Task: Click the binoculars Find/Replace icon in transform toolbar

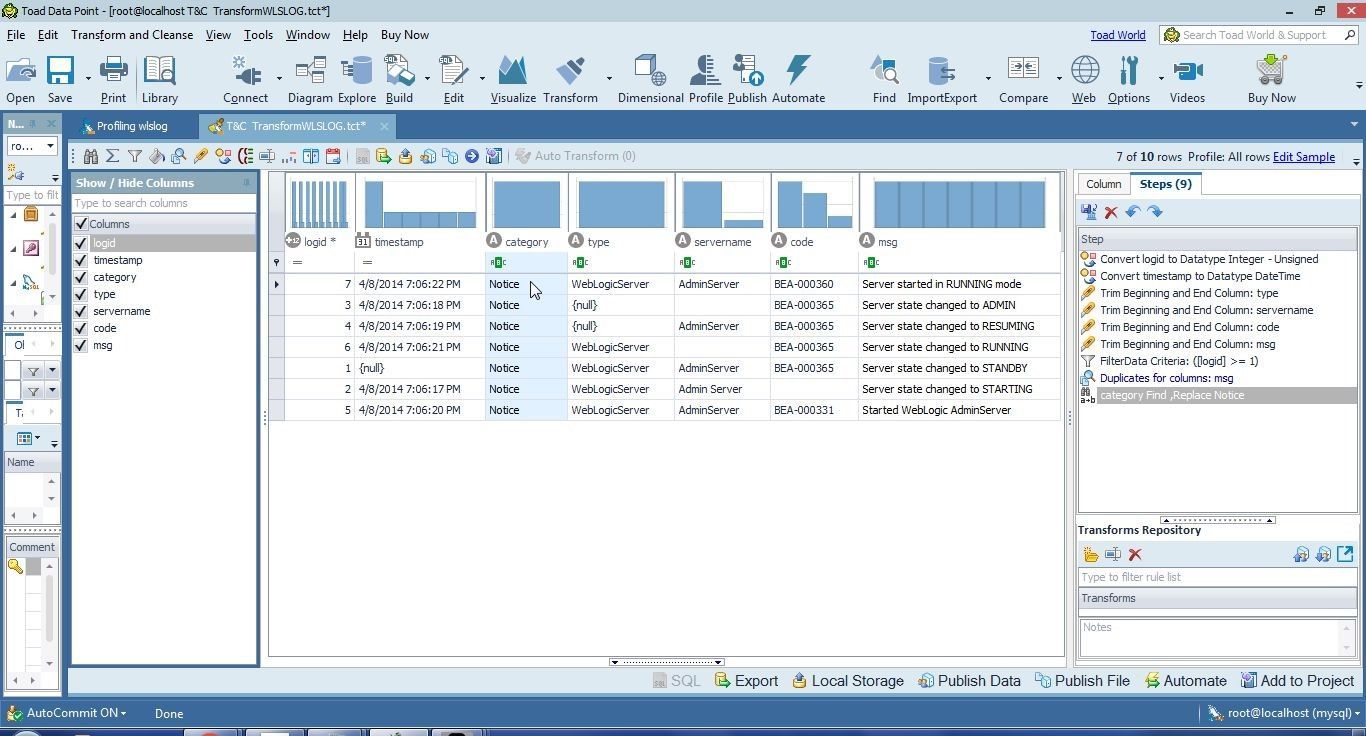Action: (91, 156)
